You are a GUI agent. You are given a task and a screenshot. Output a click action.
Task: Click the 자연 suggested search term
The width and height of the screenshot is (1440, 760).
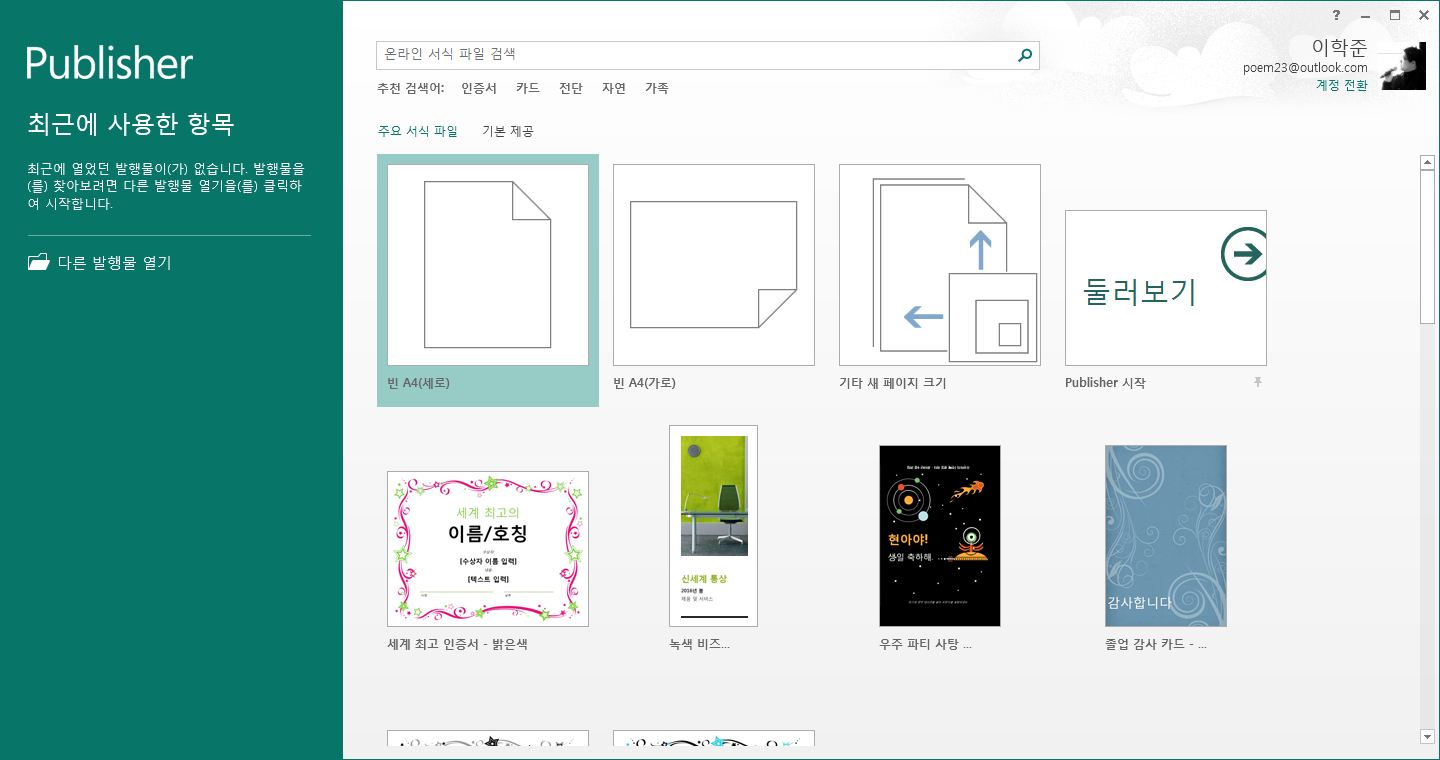tap(614, 88)
